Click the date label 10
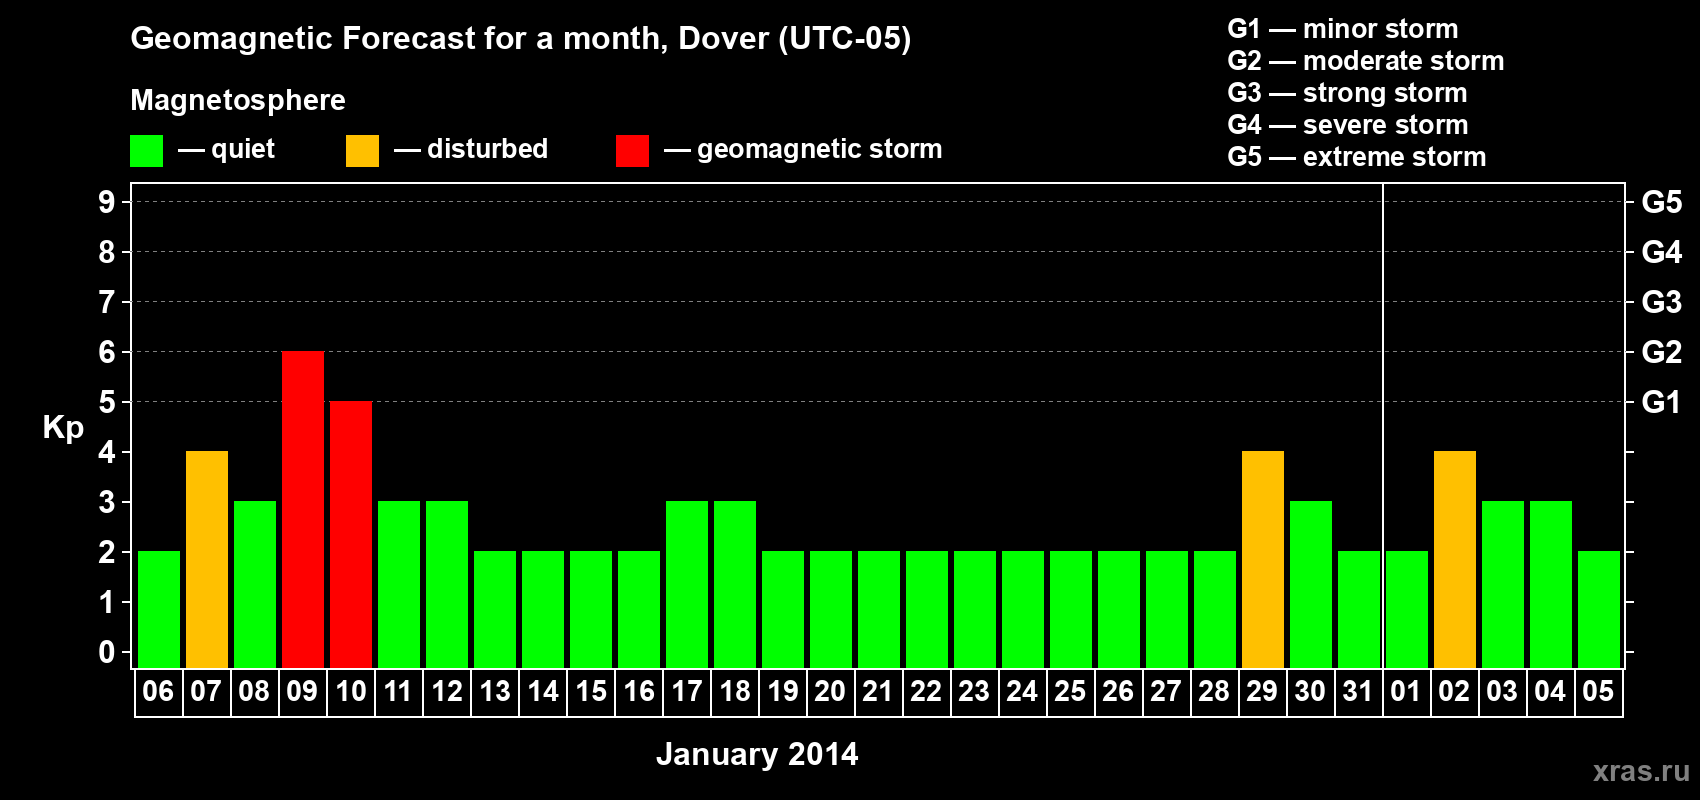Viewport: 1700px width, 800px height. click(x=351, y=691)
